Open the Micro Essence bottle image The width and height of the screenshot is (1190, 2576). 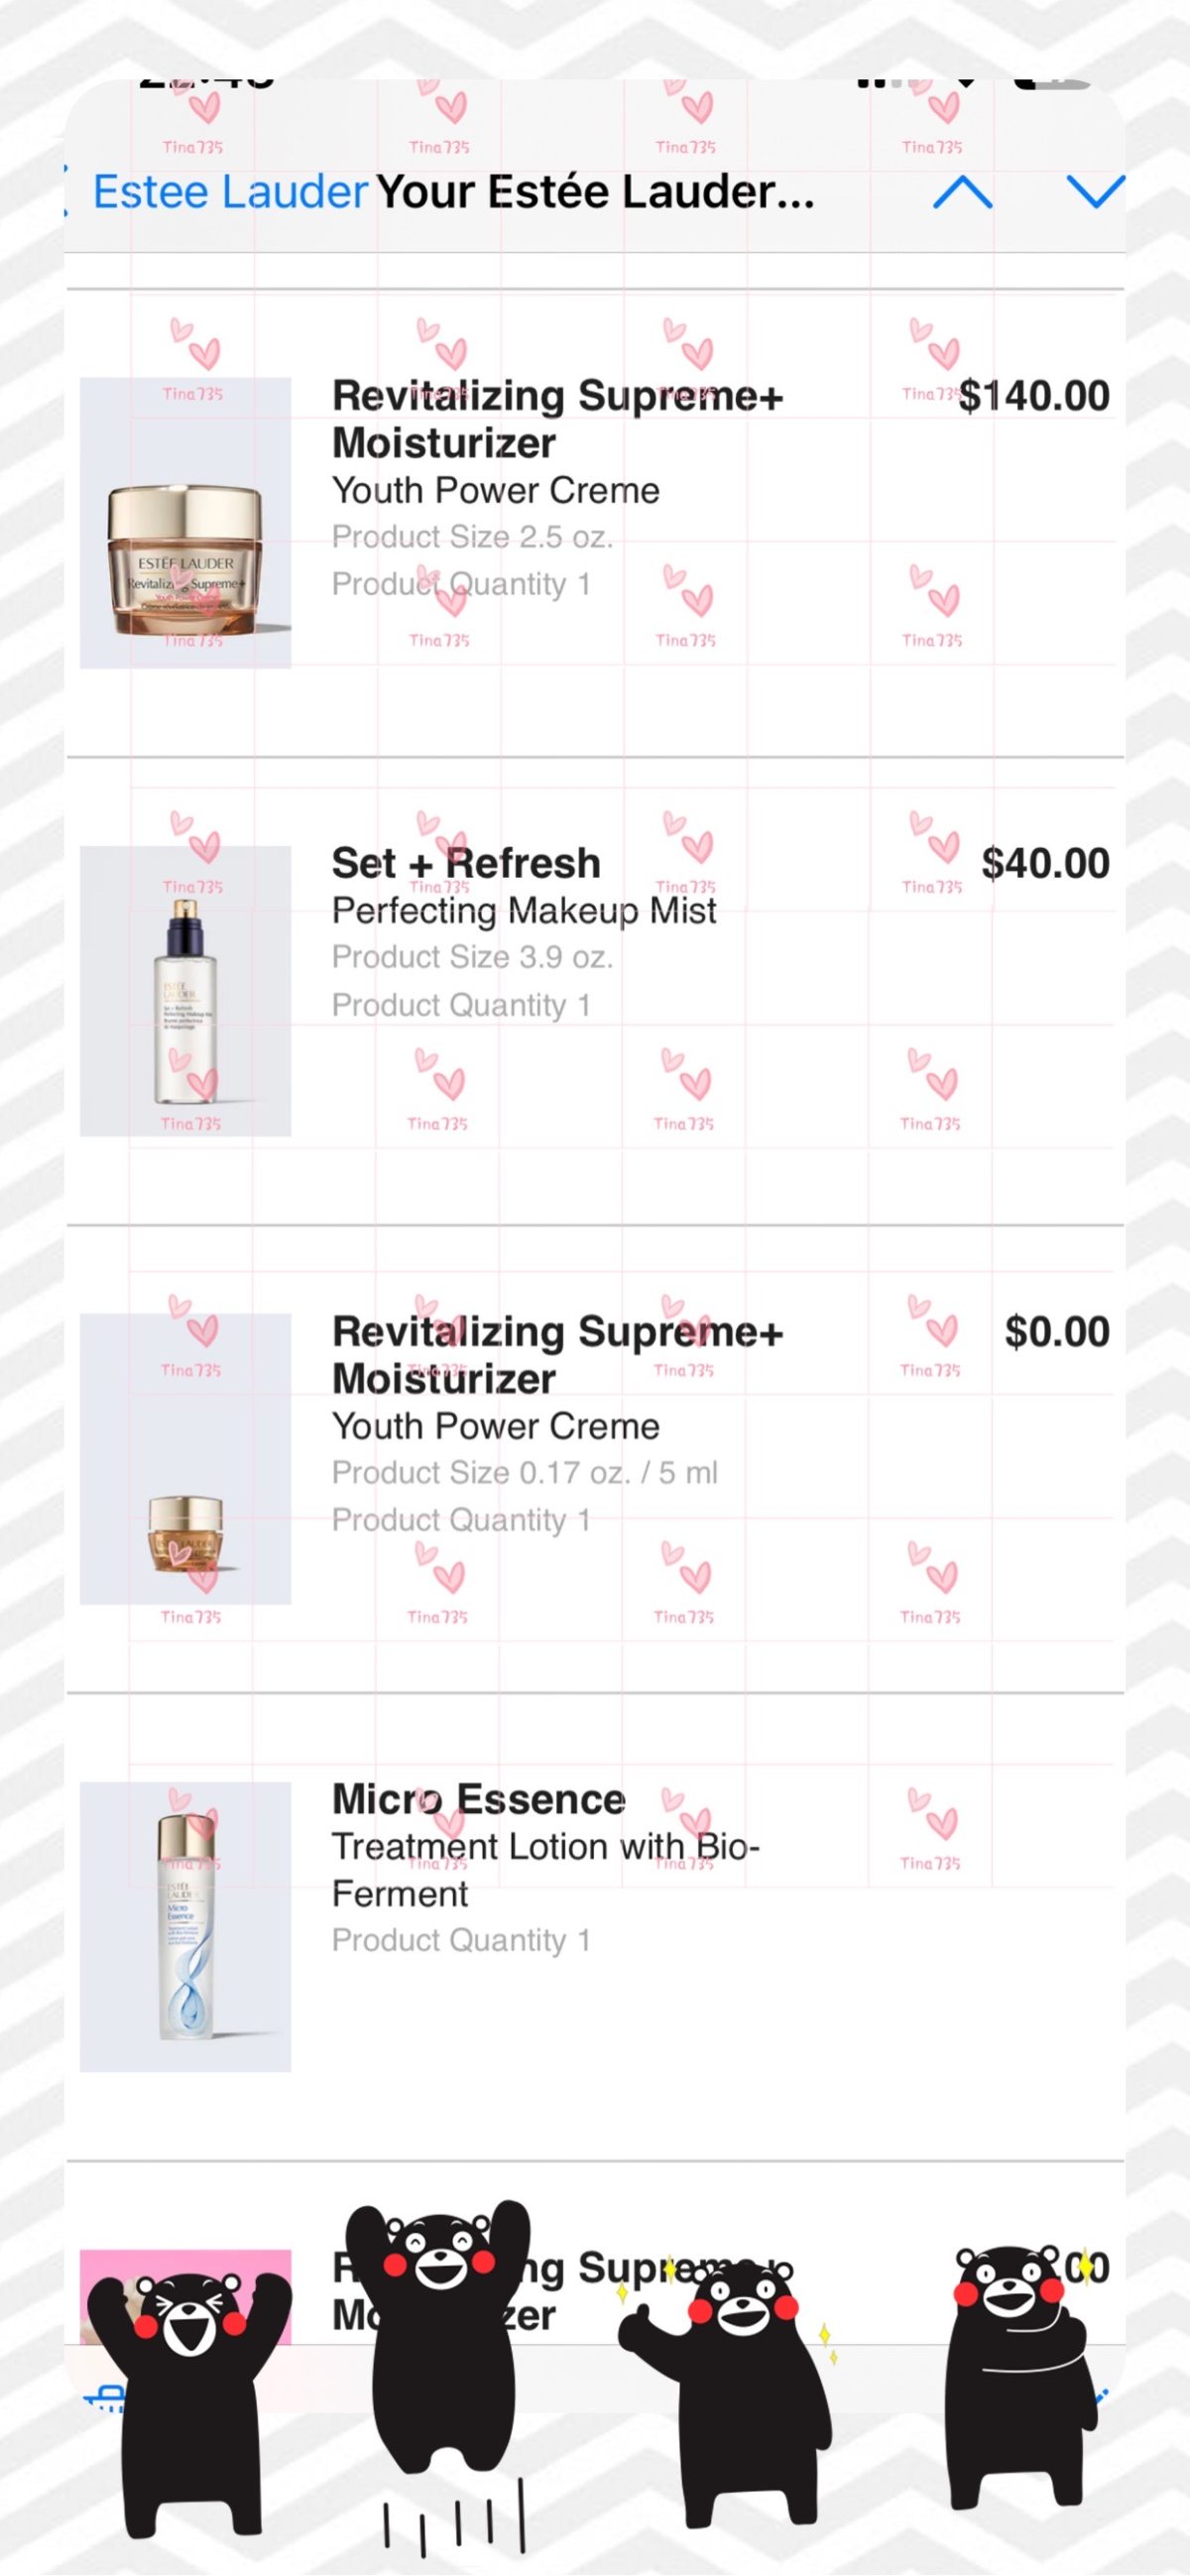pos(185,1927)
